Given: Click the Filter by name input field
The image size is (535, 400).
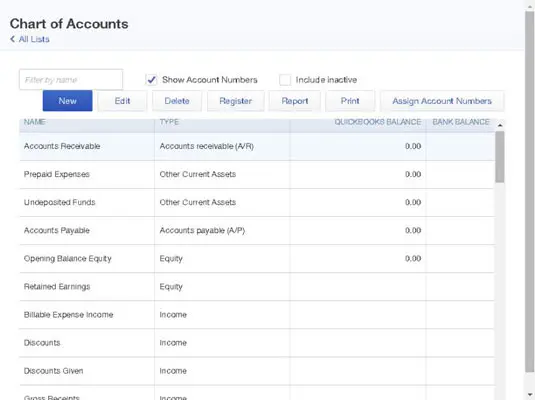Looking at the screenshot, I should [x=71, y=80].
